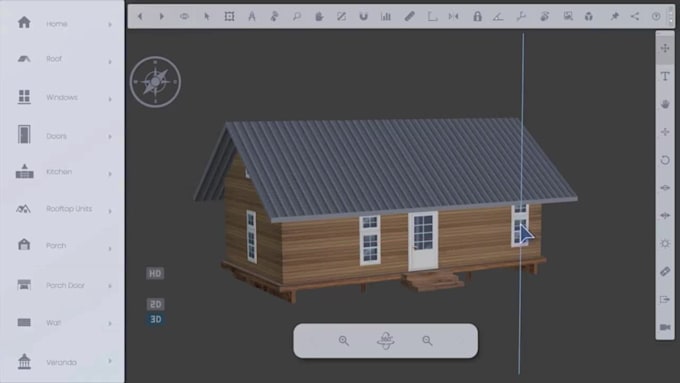Click zoom out magnifier in bottom bar
This screenshot has height=383, width=680.
click(x=427, y=341)
